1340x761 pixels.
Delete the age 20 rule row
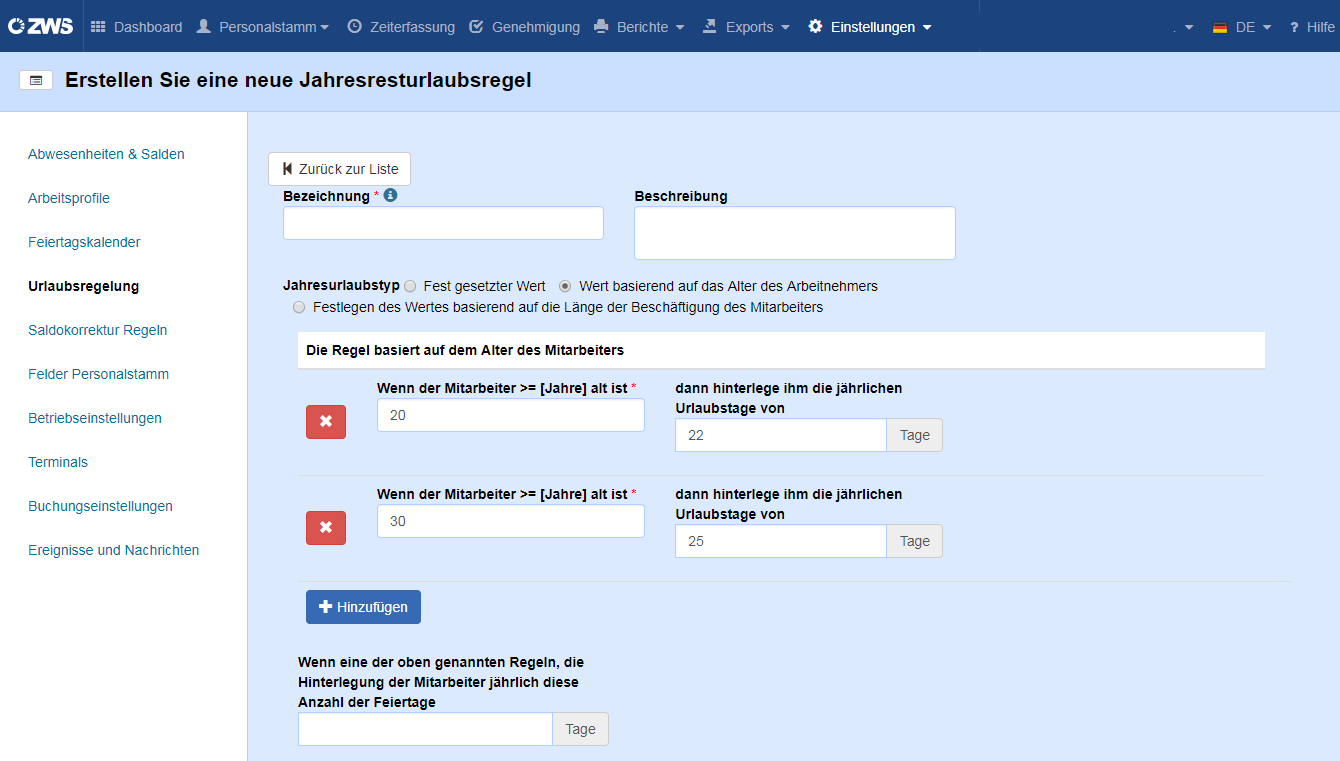[x=326, y=422]
